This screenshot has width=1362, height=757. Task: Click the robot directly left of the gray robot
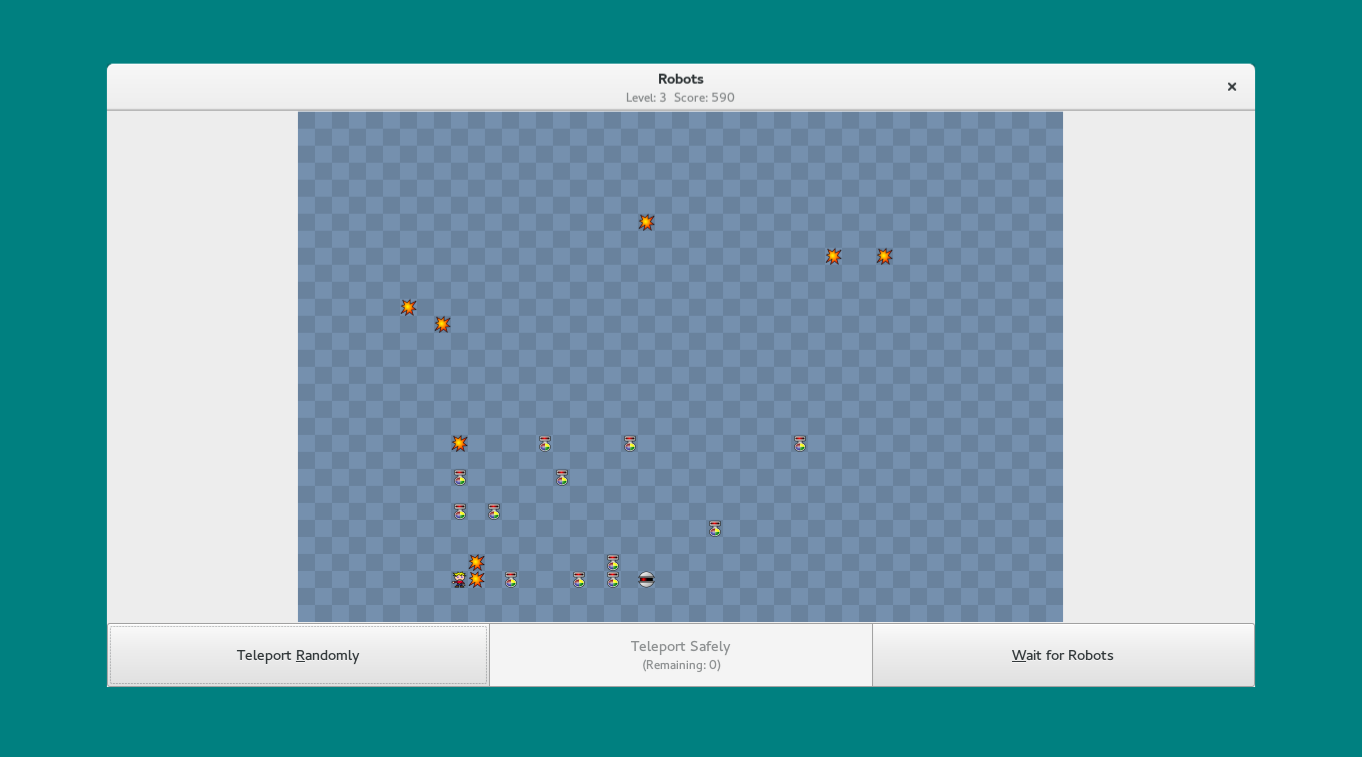(612, 579)
